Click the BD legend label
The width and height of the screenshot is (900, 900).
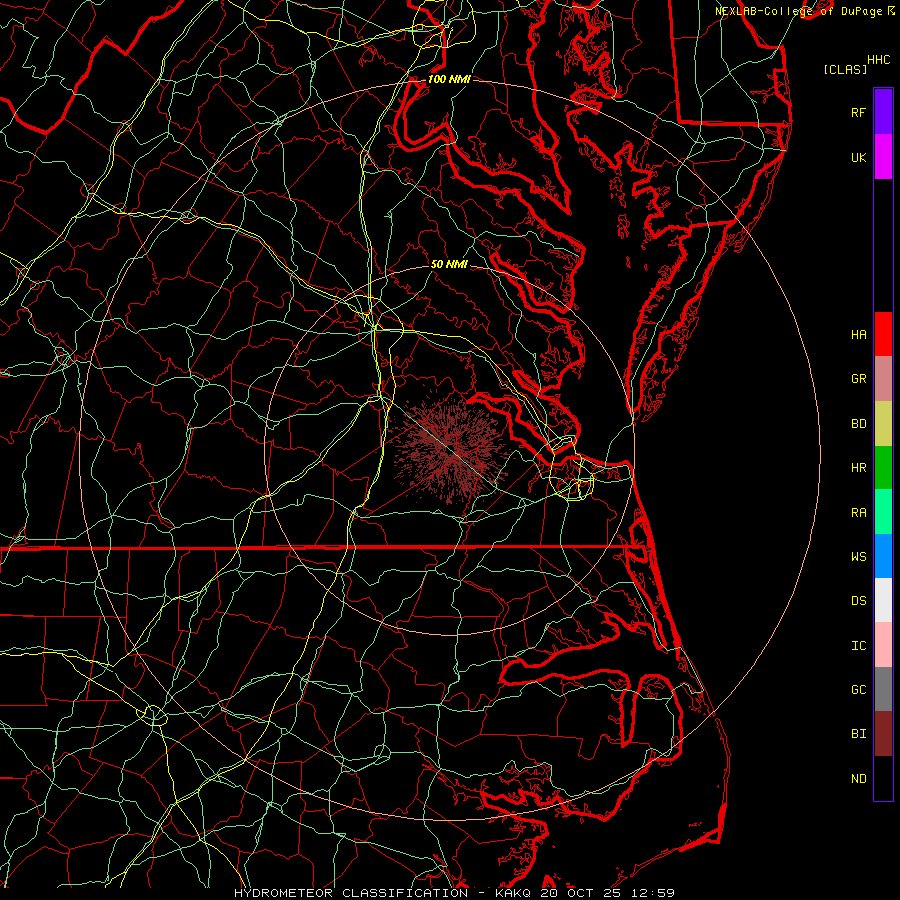point(858,424)
